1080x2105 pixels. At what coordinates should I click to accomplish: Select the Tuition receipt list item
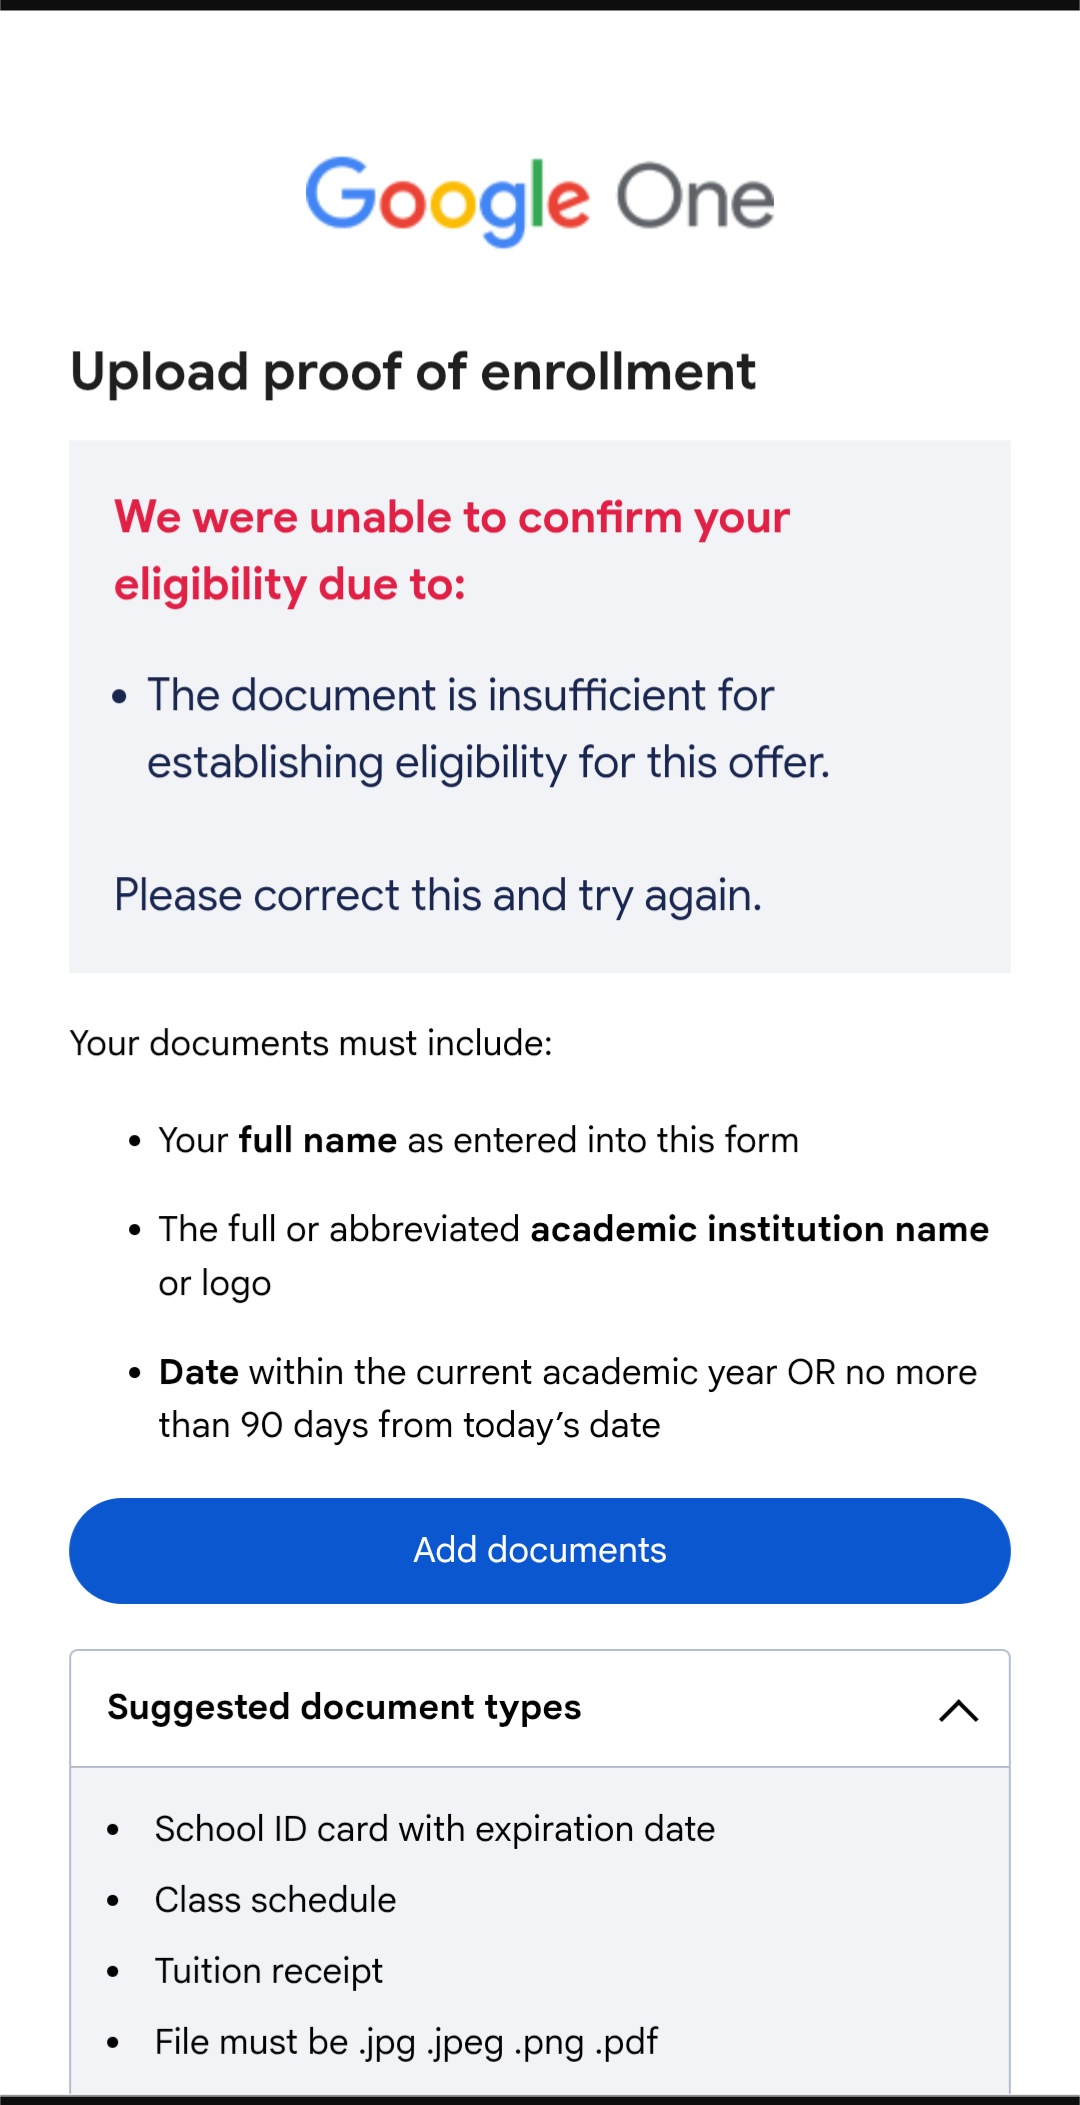pos(269,1971)
